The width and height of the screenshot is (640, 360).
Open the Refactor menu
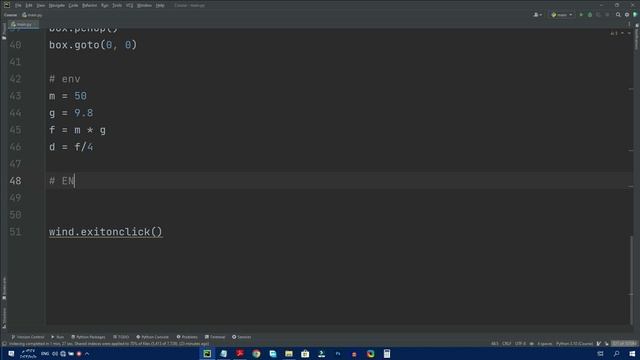click(89, 5)
